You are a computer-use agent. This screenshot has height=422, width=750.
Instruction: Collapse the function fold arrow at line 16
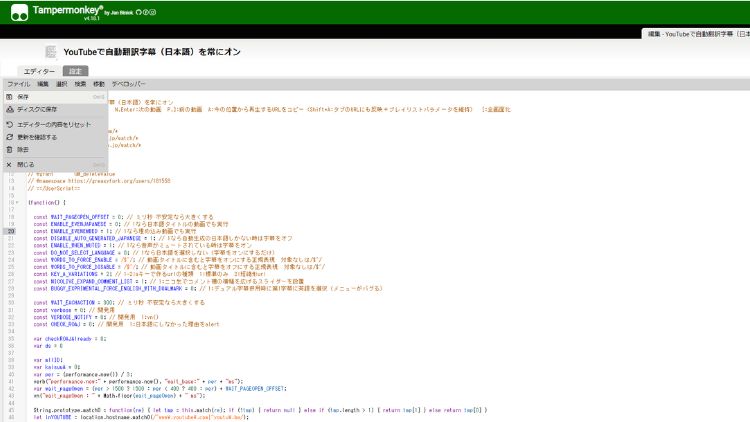[17, 202]
